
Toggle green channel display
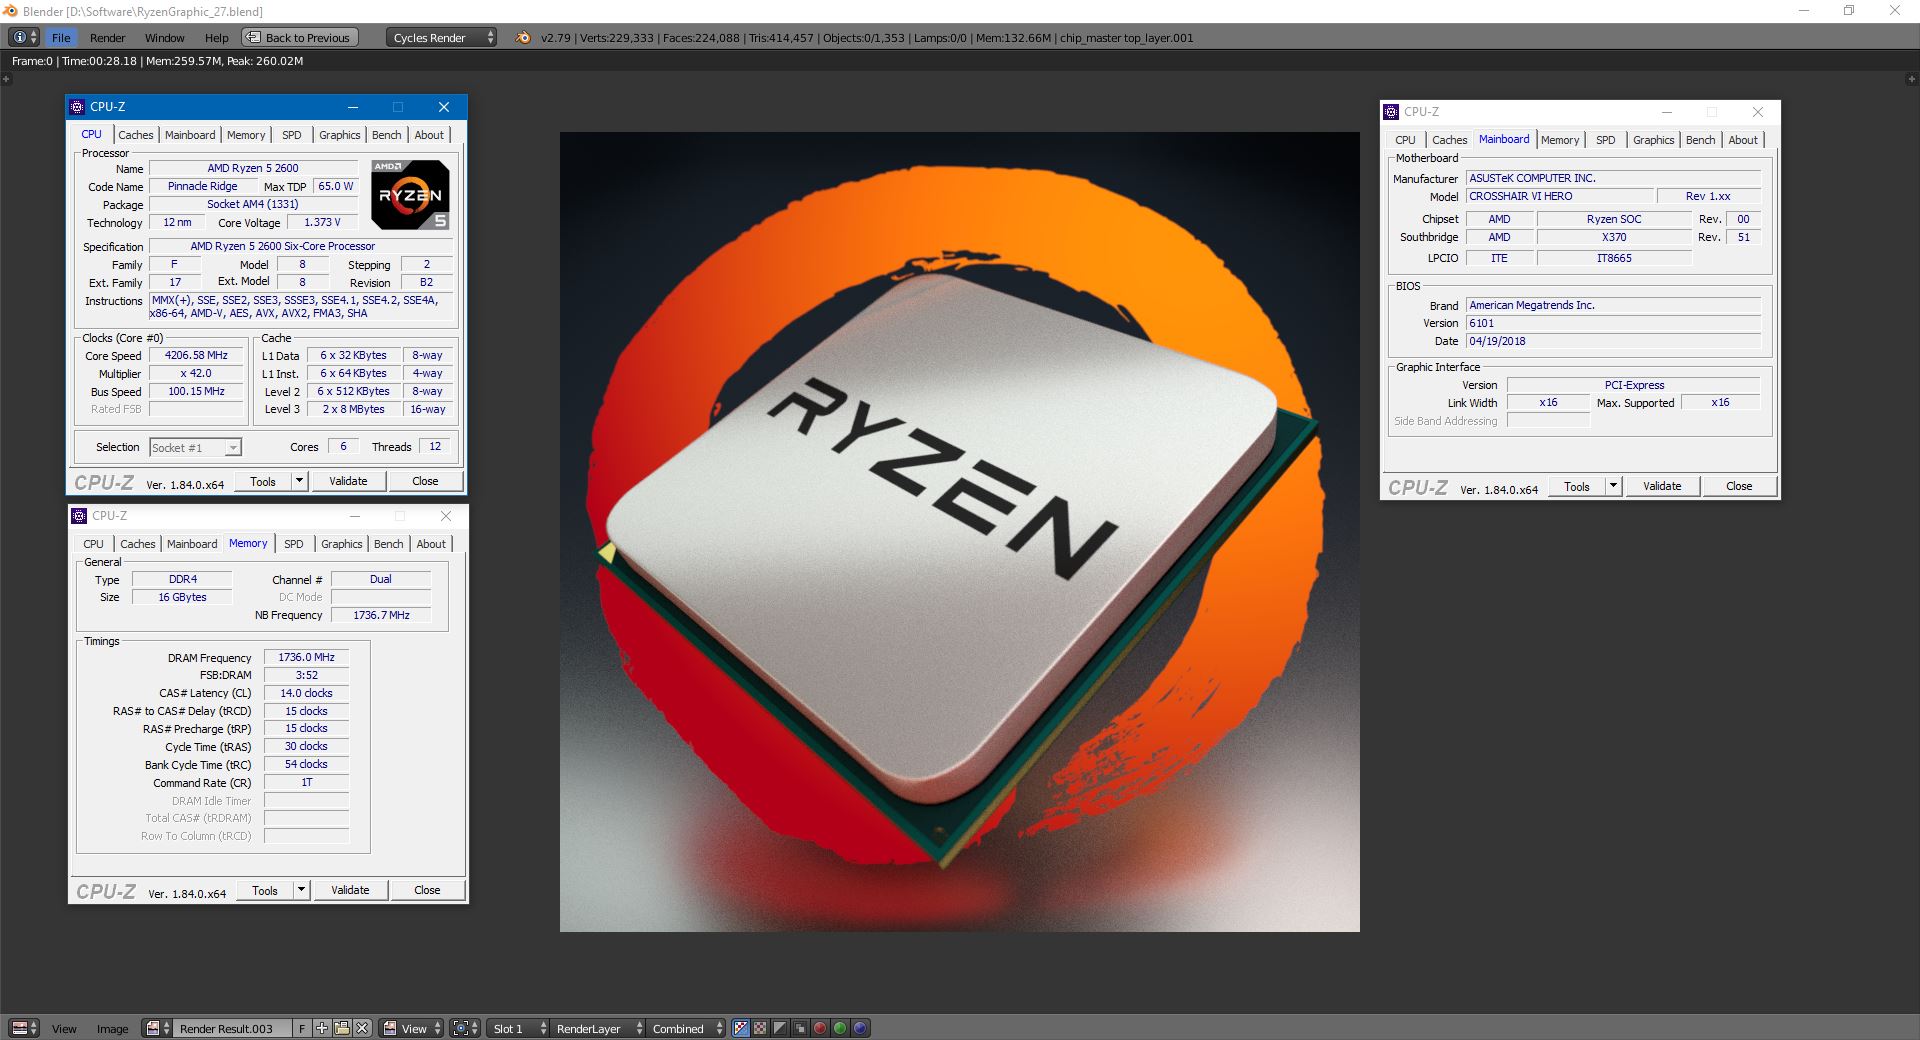pos(840,1028)
